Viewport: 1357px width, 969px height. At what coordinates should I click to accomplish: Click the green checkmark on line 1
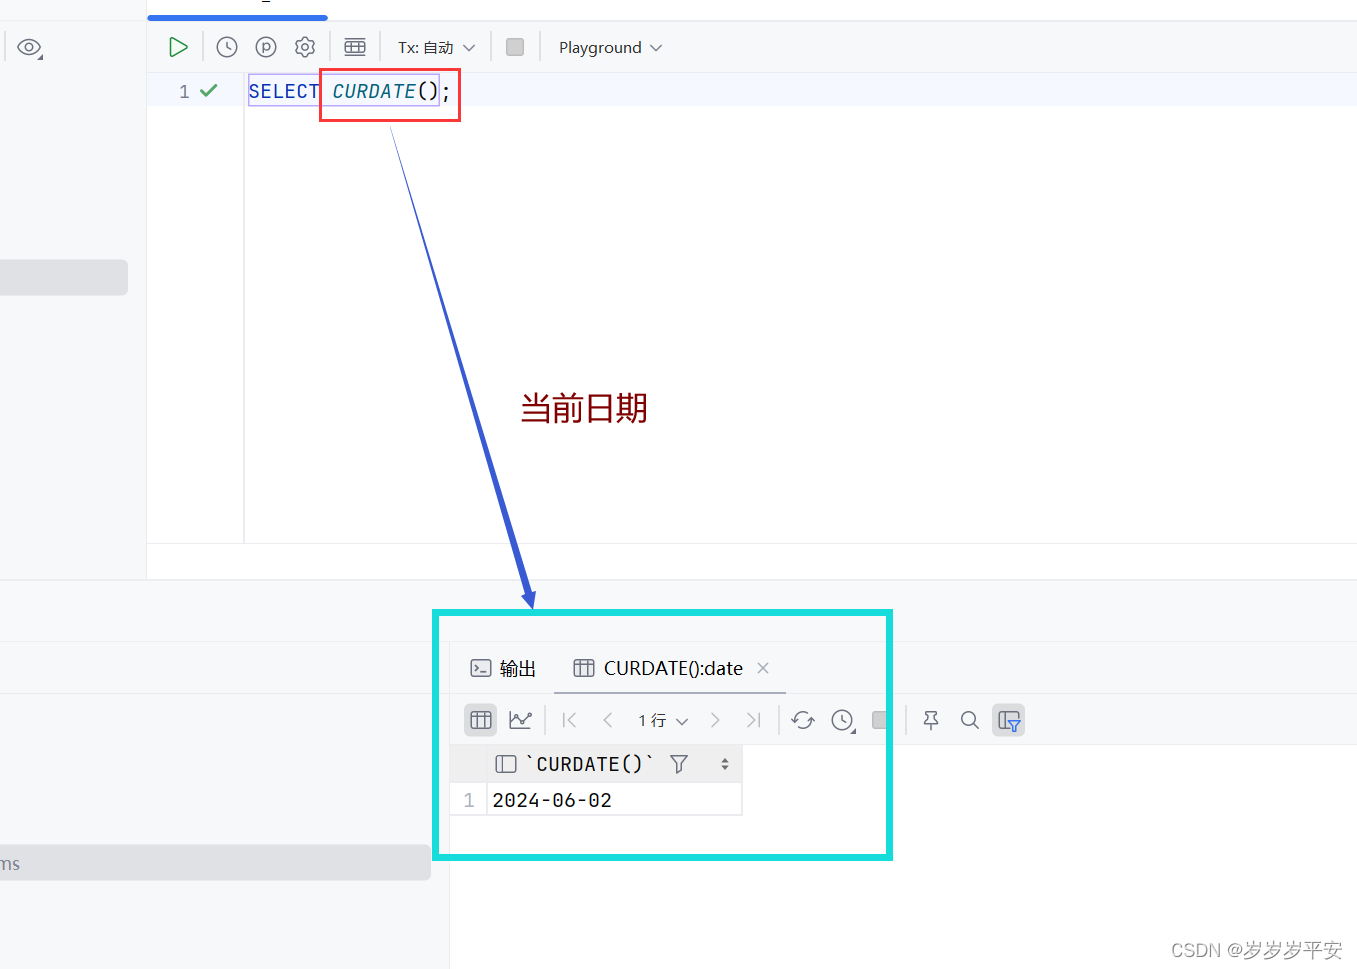coord(209,90)
